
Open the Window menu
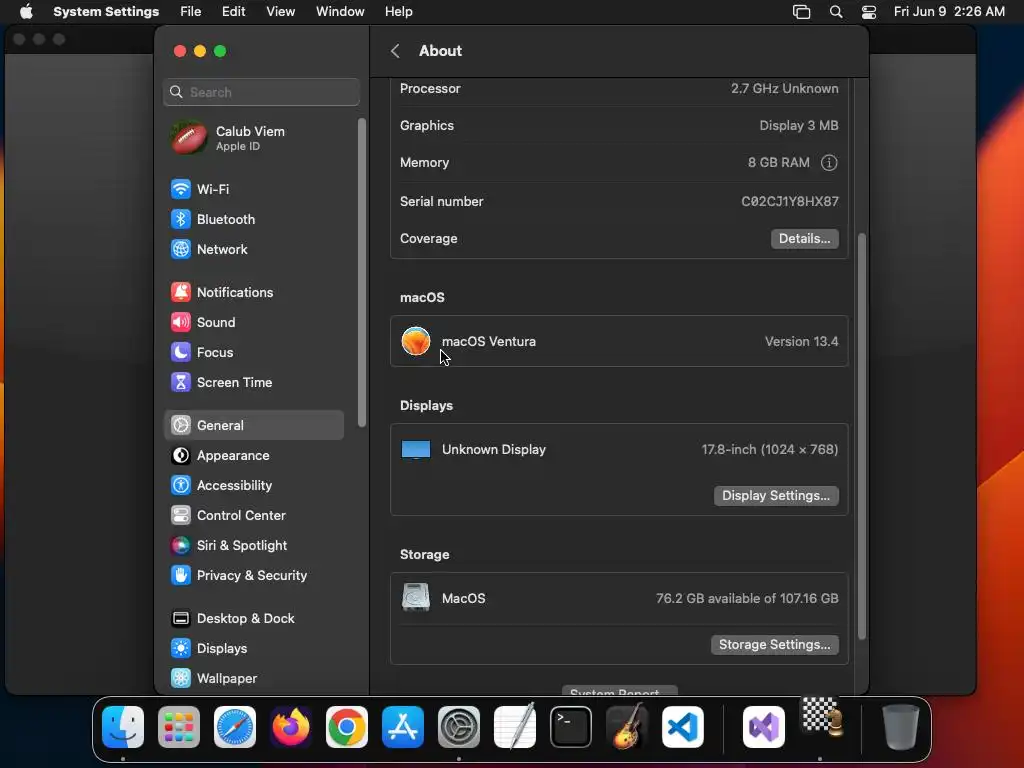pyautogui.click(x=340, y=12)
